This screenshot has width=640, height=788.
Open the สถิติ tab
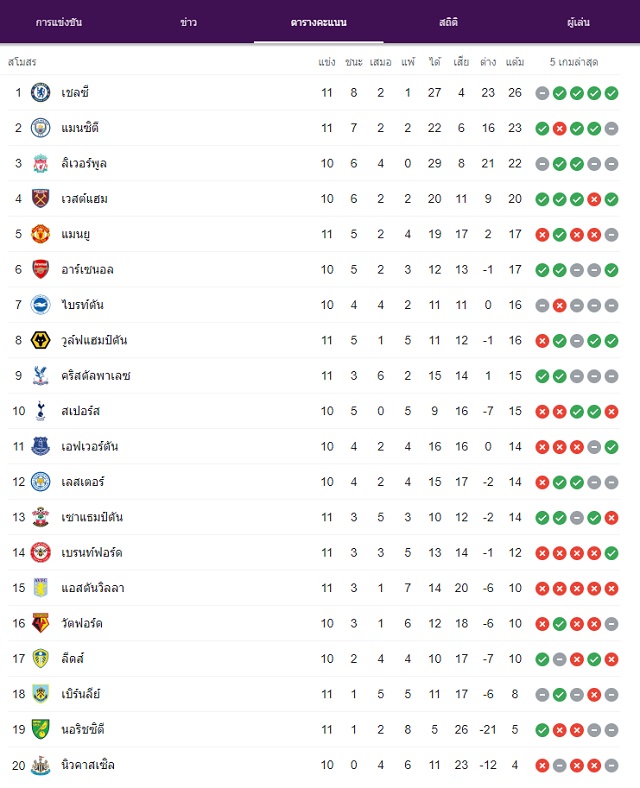tap(448, 22)
